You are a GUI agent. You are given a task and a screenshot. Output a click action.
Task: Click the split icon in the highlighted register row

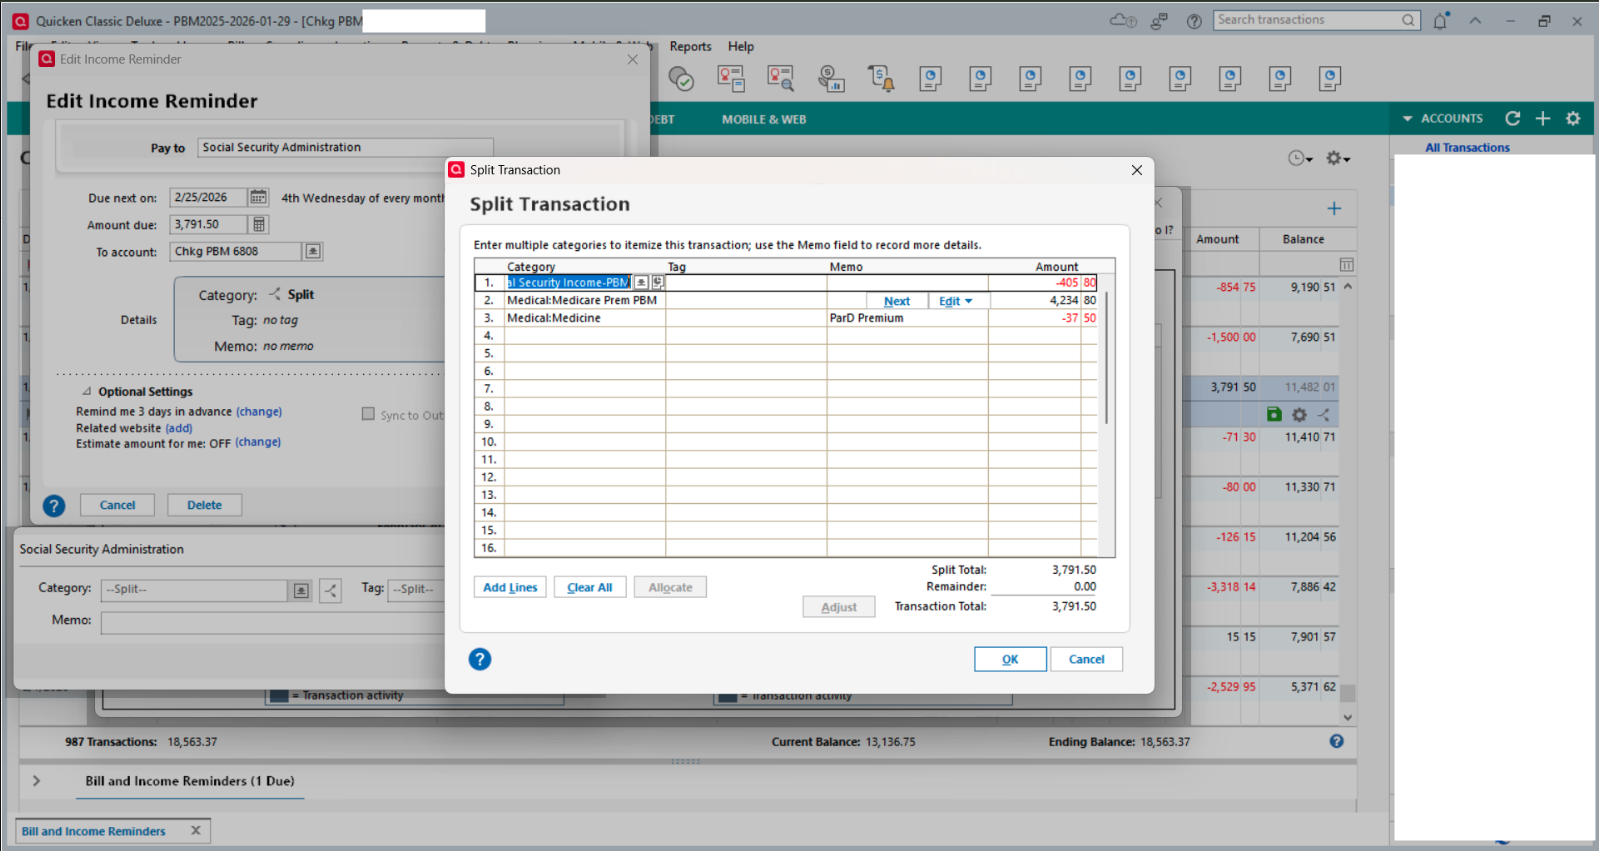point(1323,414)
